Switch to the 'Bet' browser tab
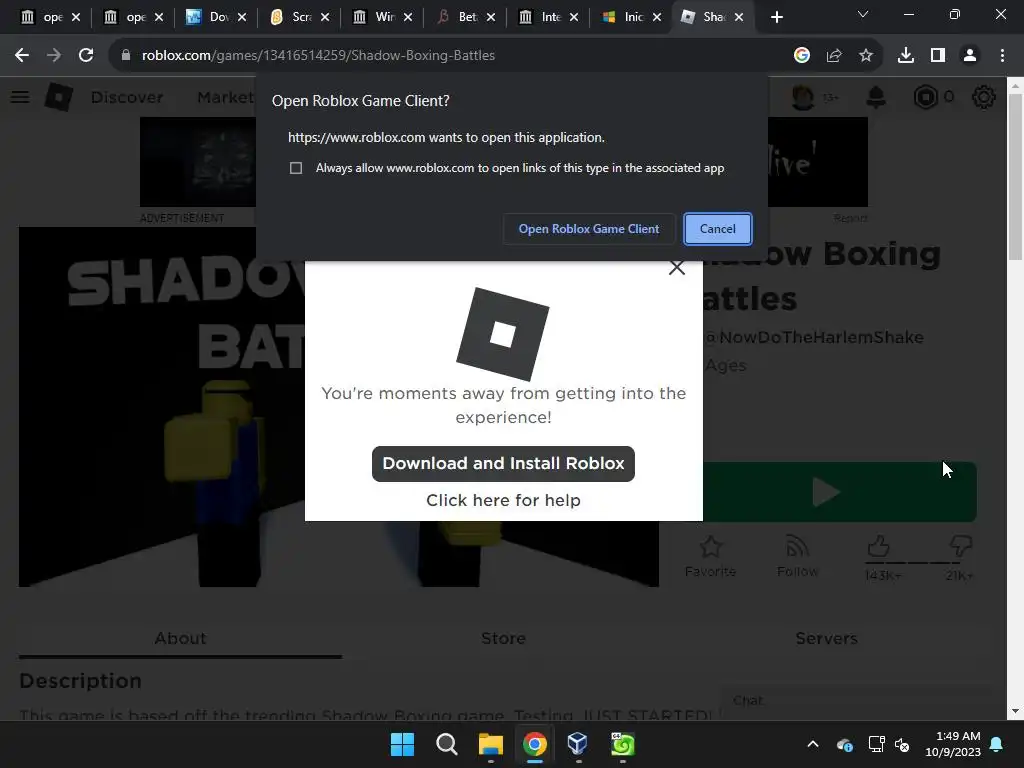1024x768 pixels. click(x=467, y=17)
